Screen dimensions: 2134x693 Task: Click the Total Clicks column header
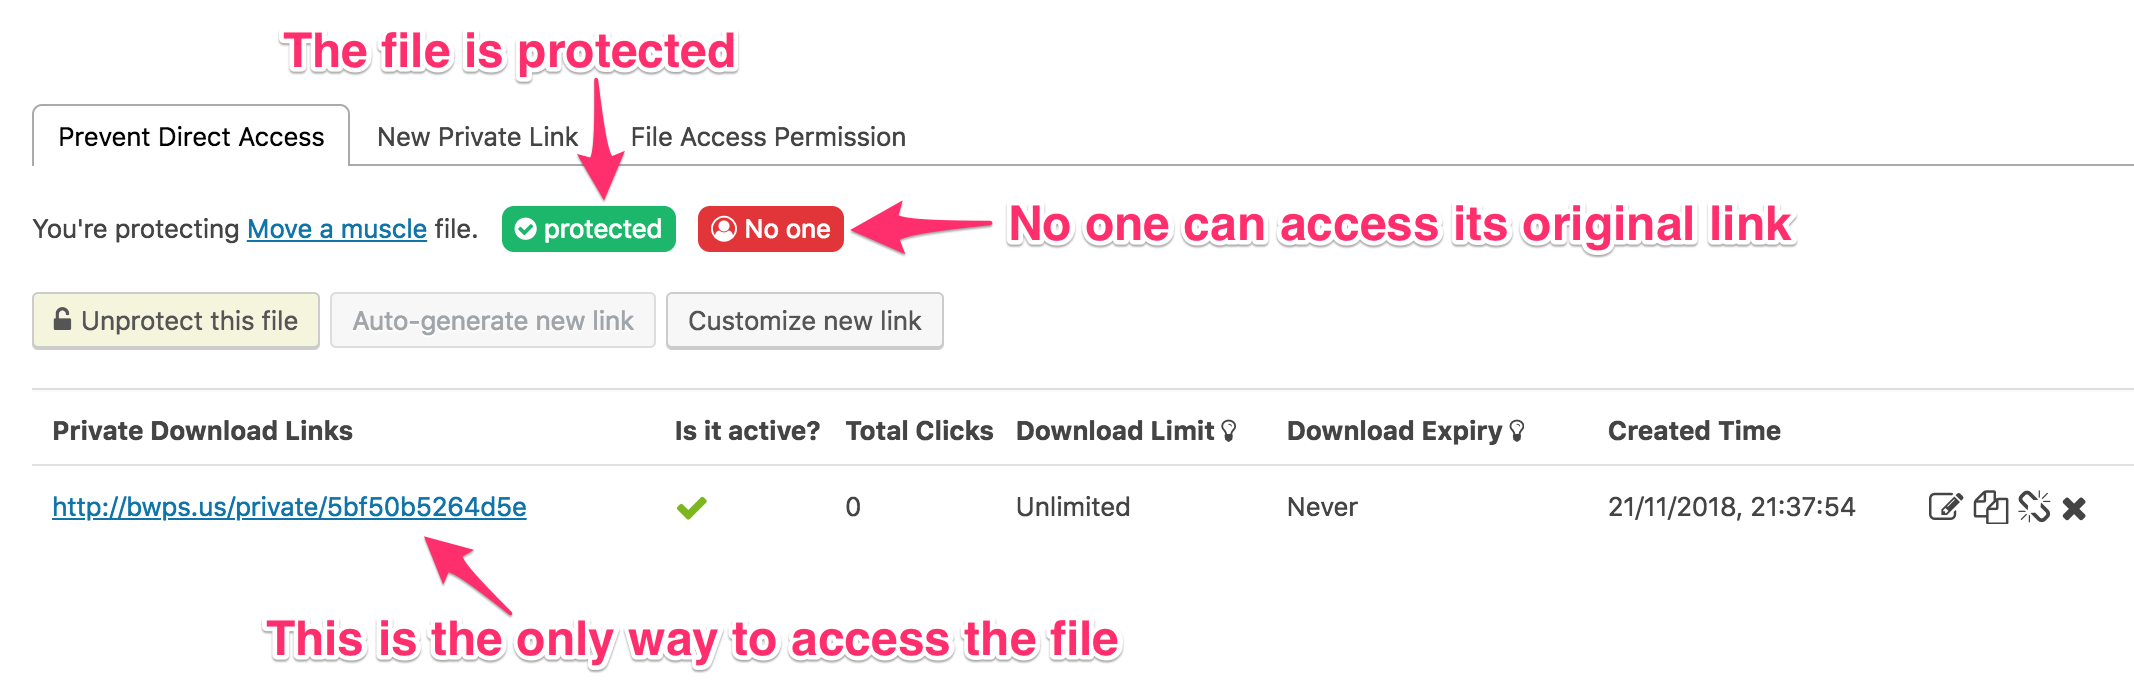pyautogui.click(x=919, y=431)
